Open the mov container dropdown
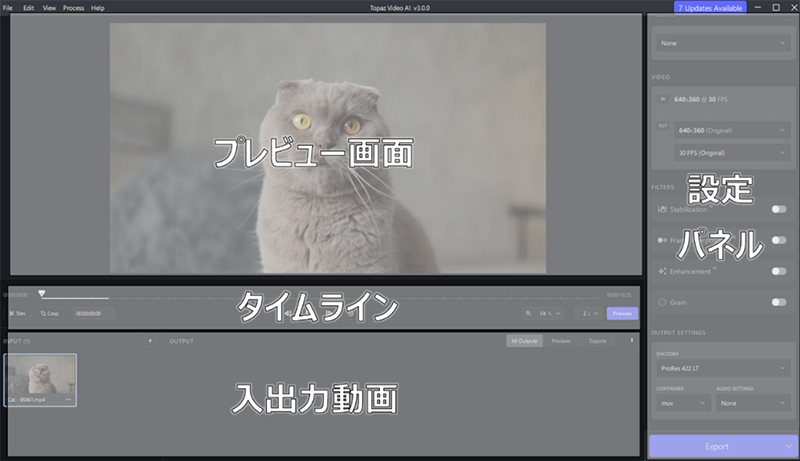The image size is (800, 461). 683,403
